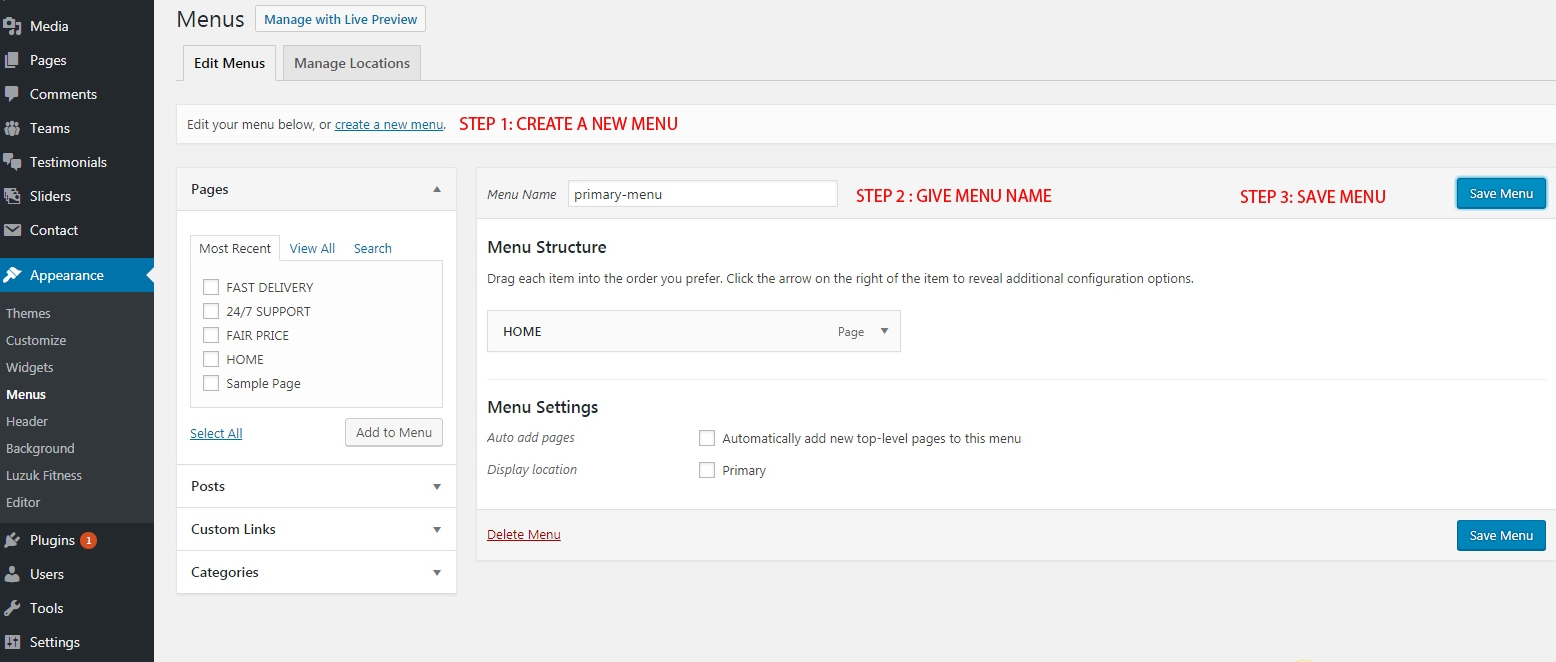Click the Pages sidebar icon
Viewport: 1556px width, 662px height.
[x=15, y=60]
